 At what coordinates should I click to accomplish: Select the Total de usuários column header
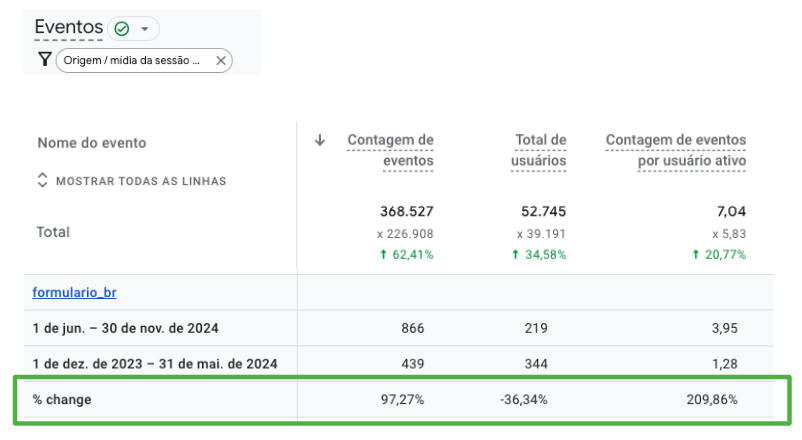(x=540, y=150)
